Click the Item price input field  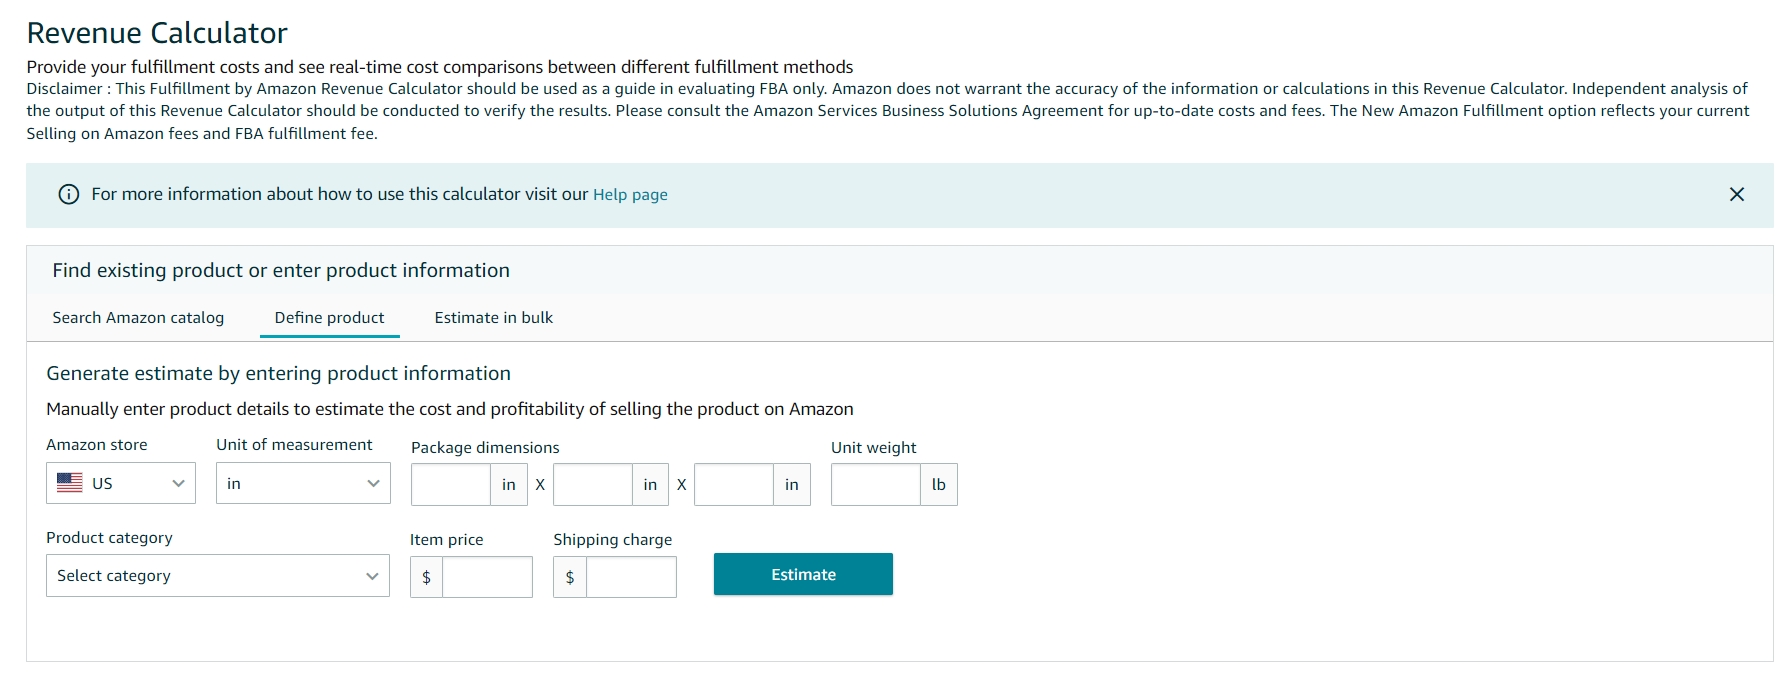point(487,577)
